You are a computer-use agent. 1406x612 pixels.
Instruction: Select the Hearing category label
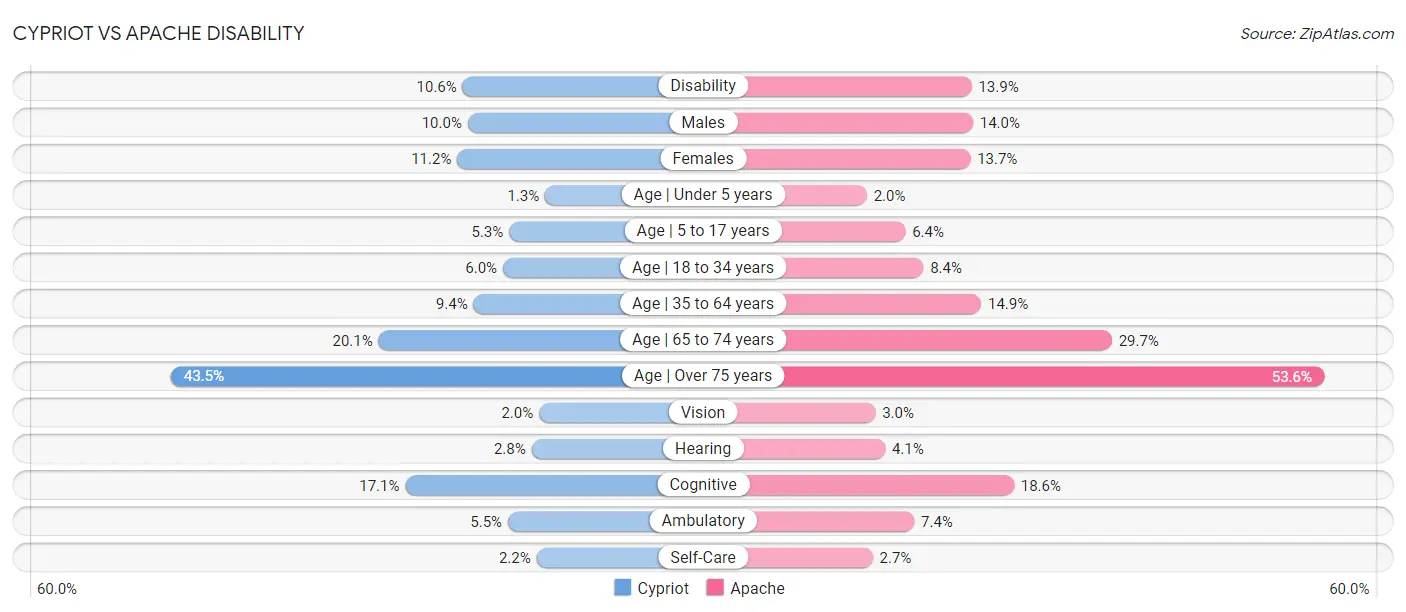tap(703, 449)
